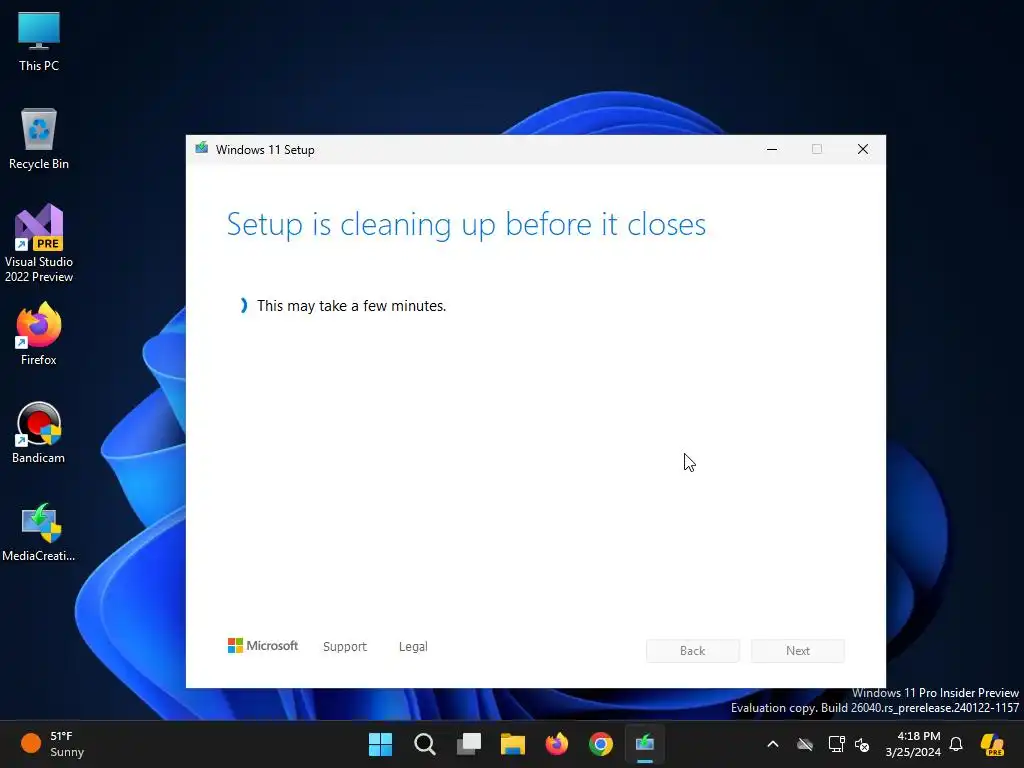Open the Start menu
1024x768 pixels.
(x=381, y=744)
